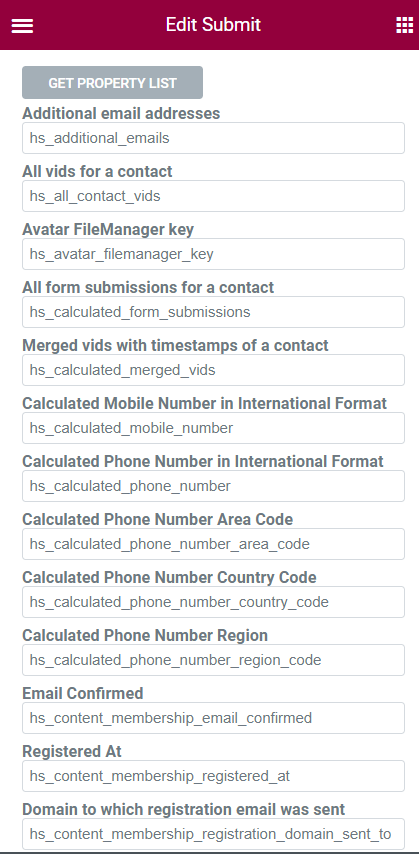The image size is (419, 854).
Task: Click the Phone Number Area Code input
Action: click(x=213, y=544)
